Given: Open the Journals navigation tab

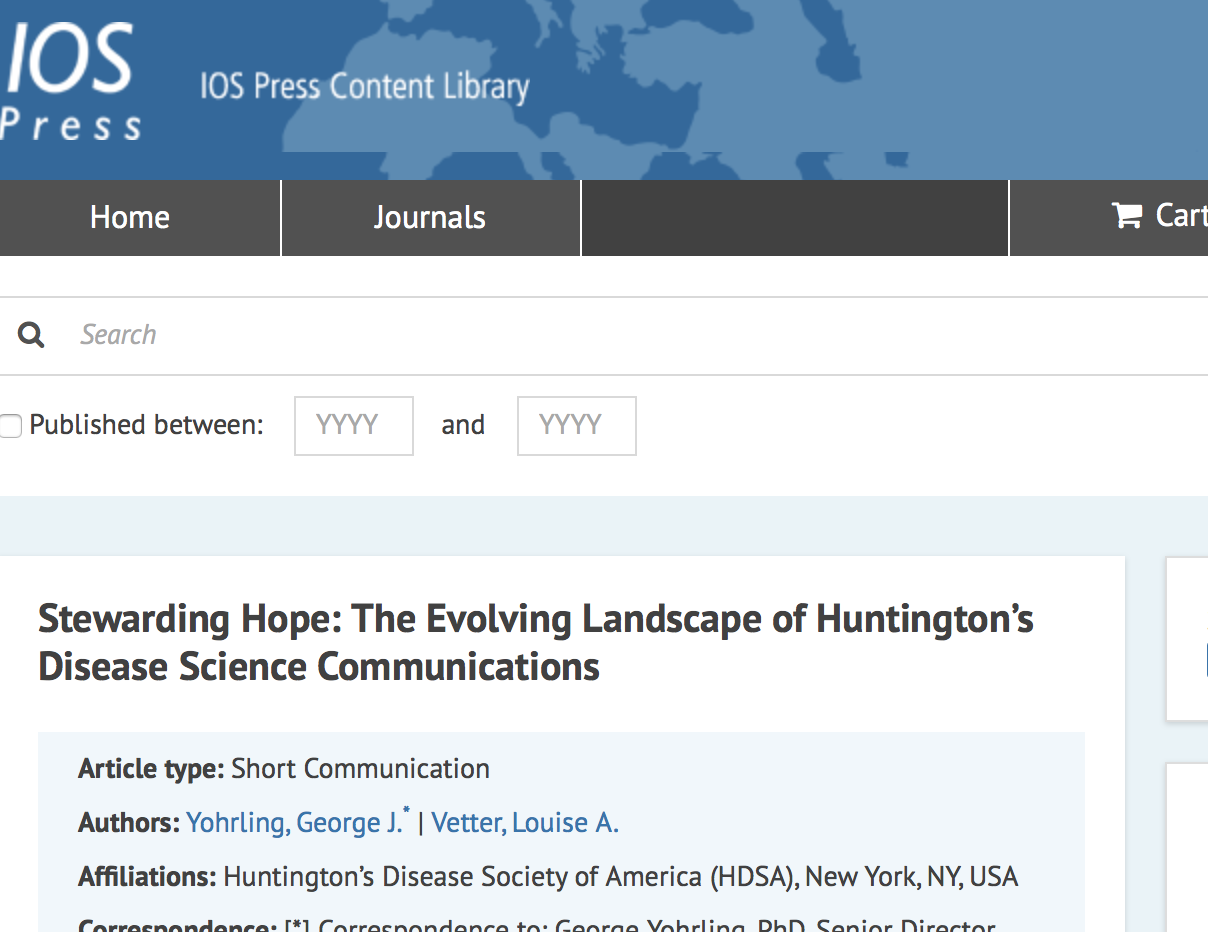Looking at the screenshot, I should [x=429, y=216].
